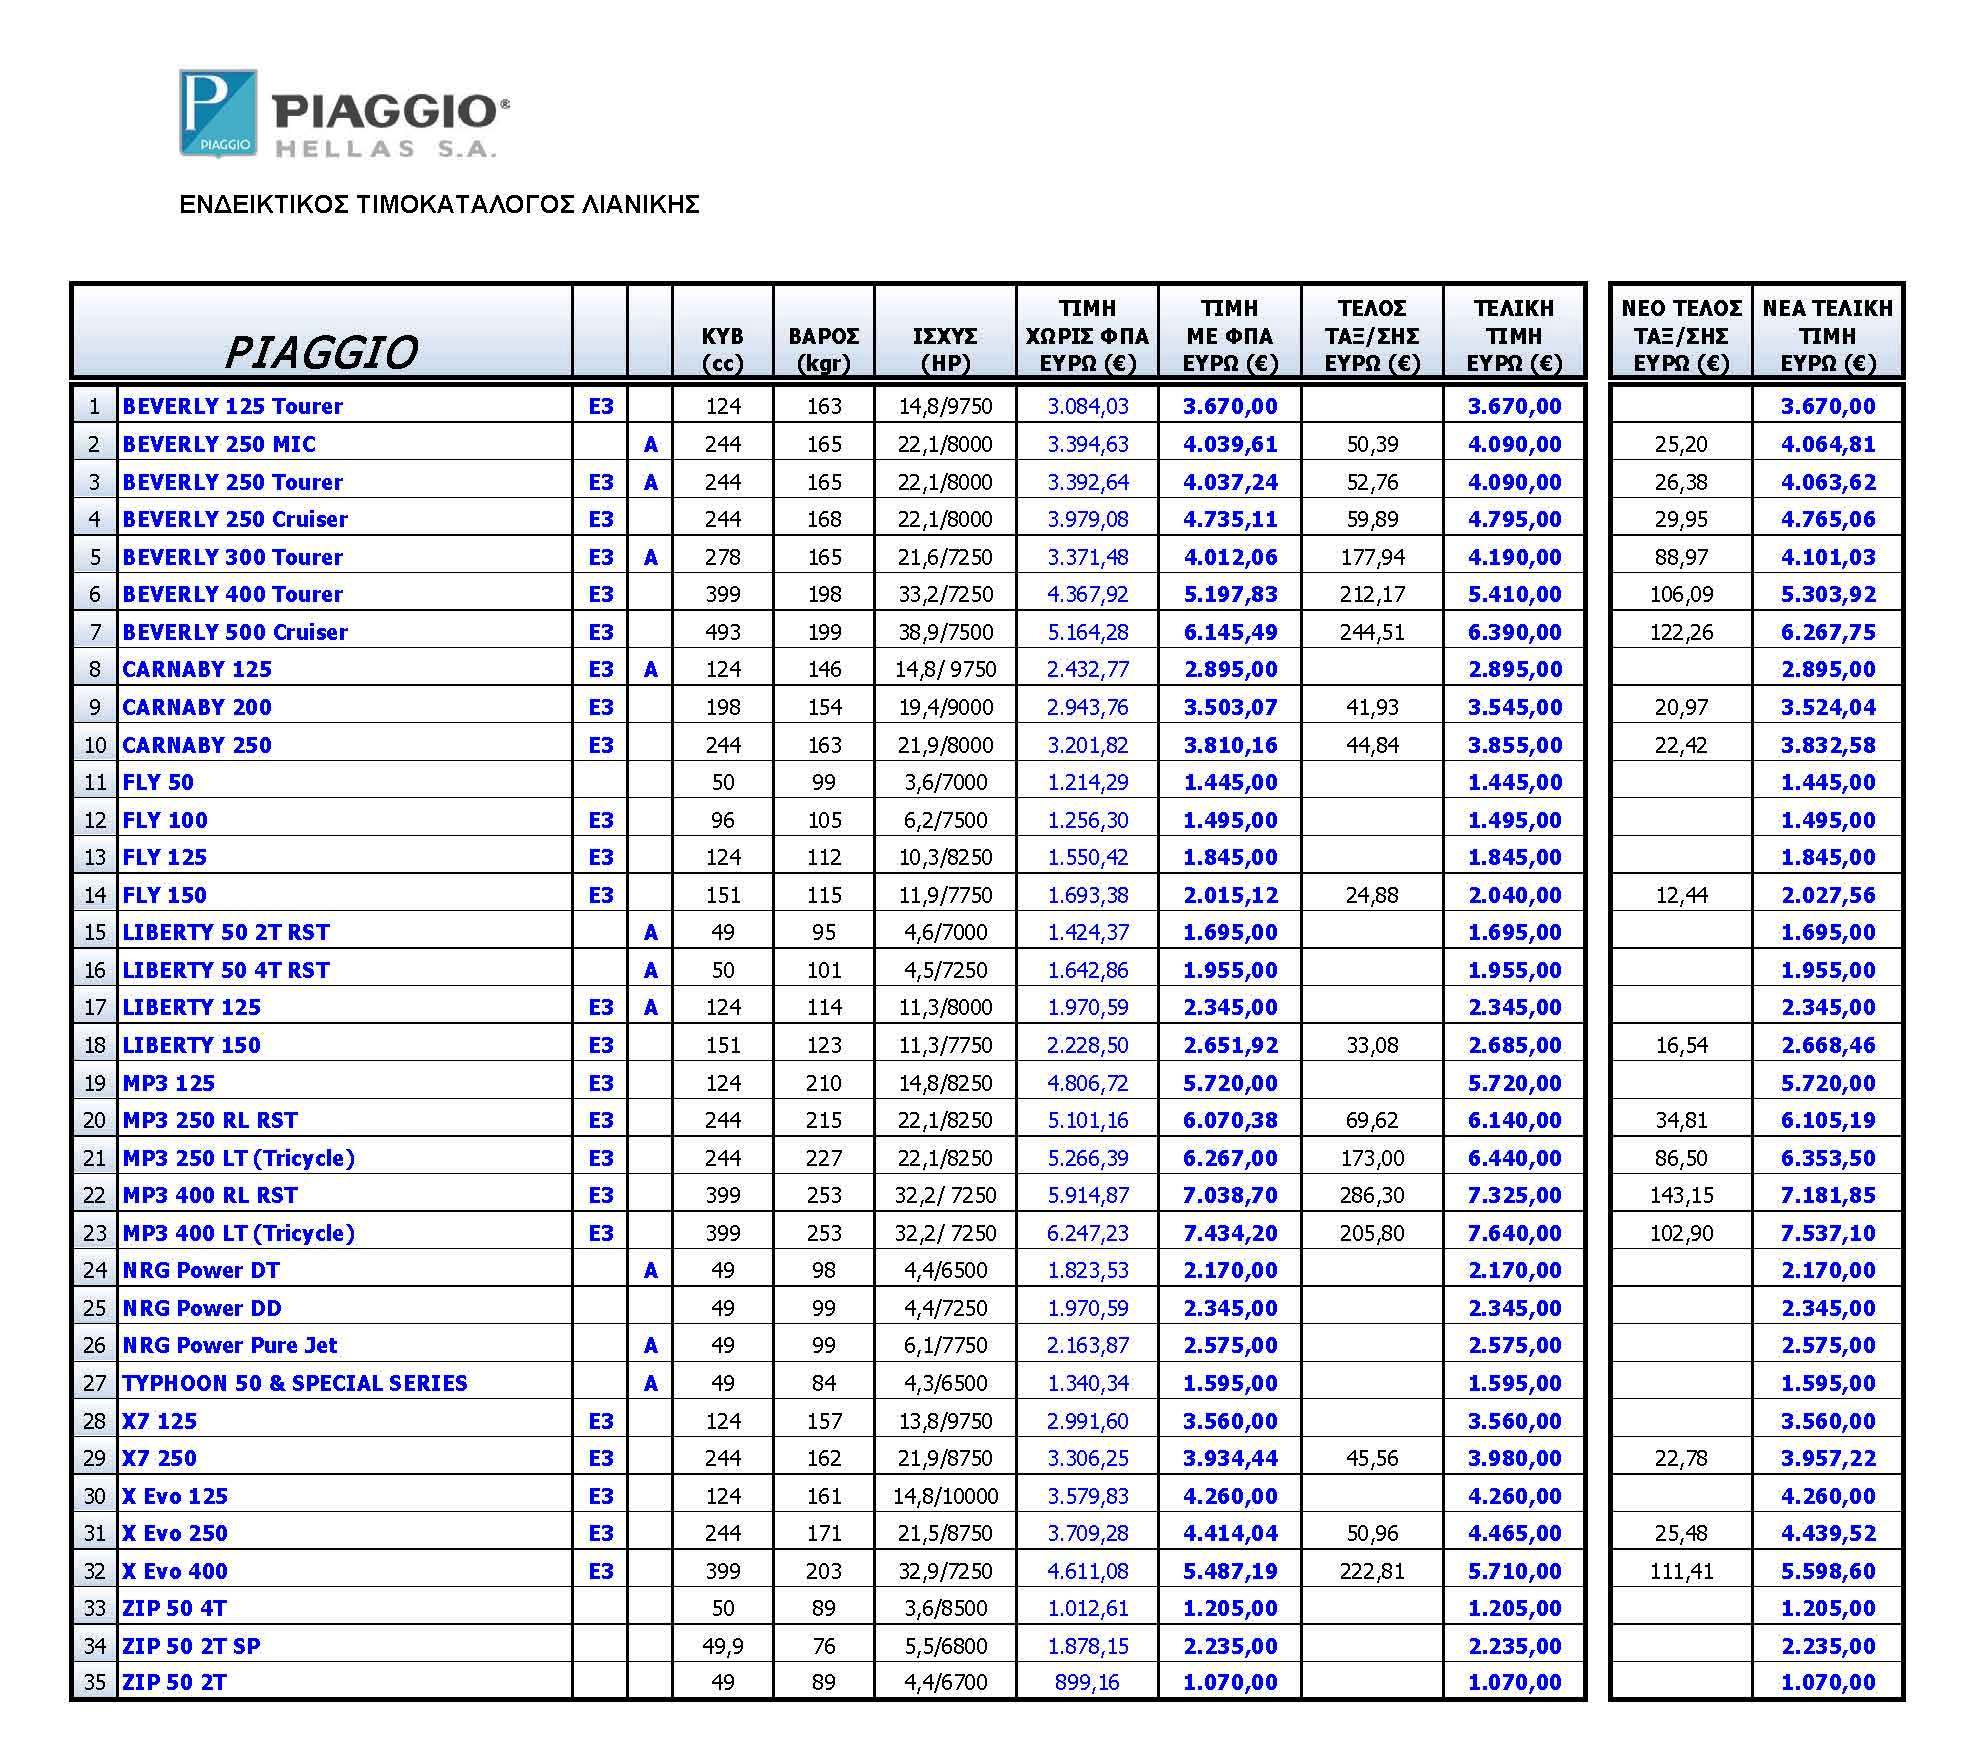1981x1746 pixels.
Task: Select the BEVERLY 400 Tourer model name
Action: [232, 594]
